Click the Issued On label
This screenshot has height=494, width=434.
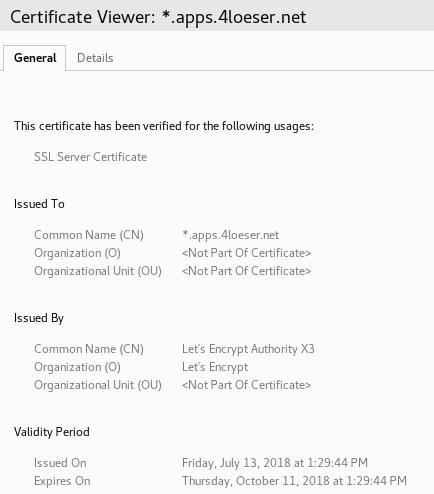60,463
